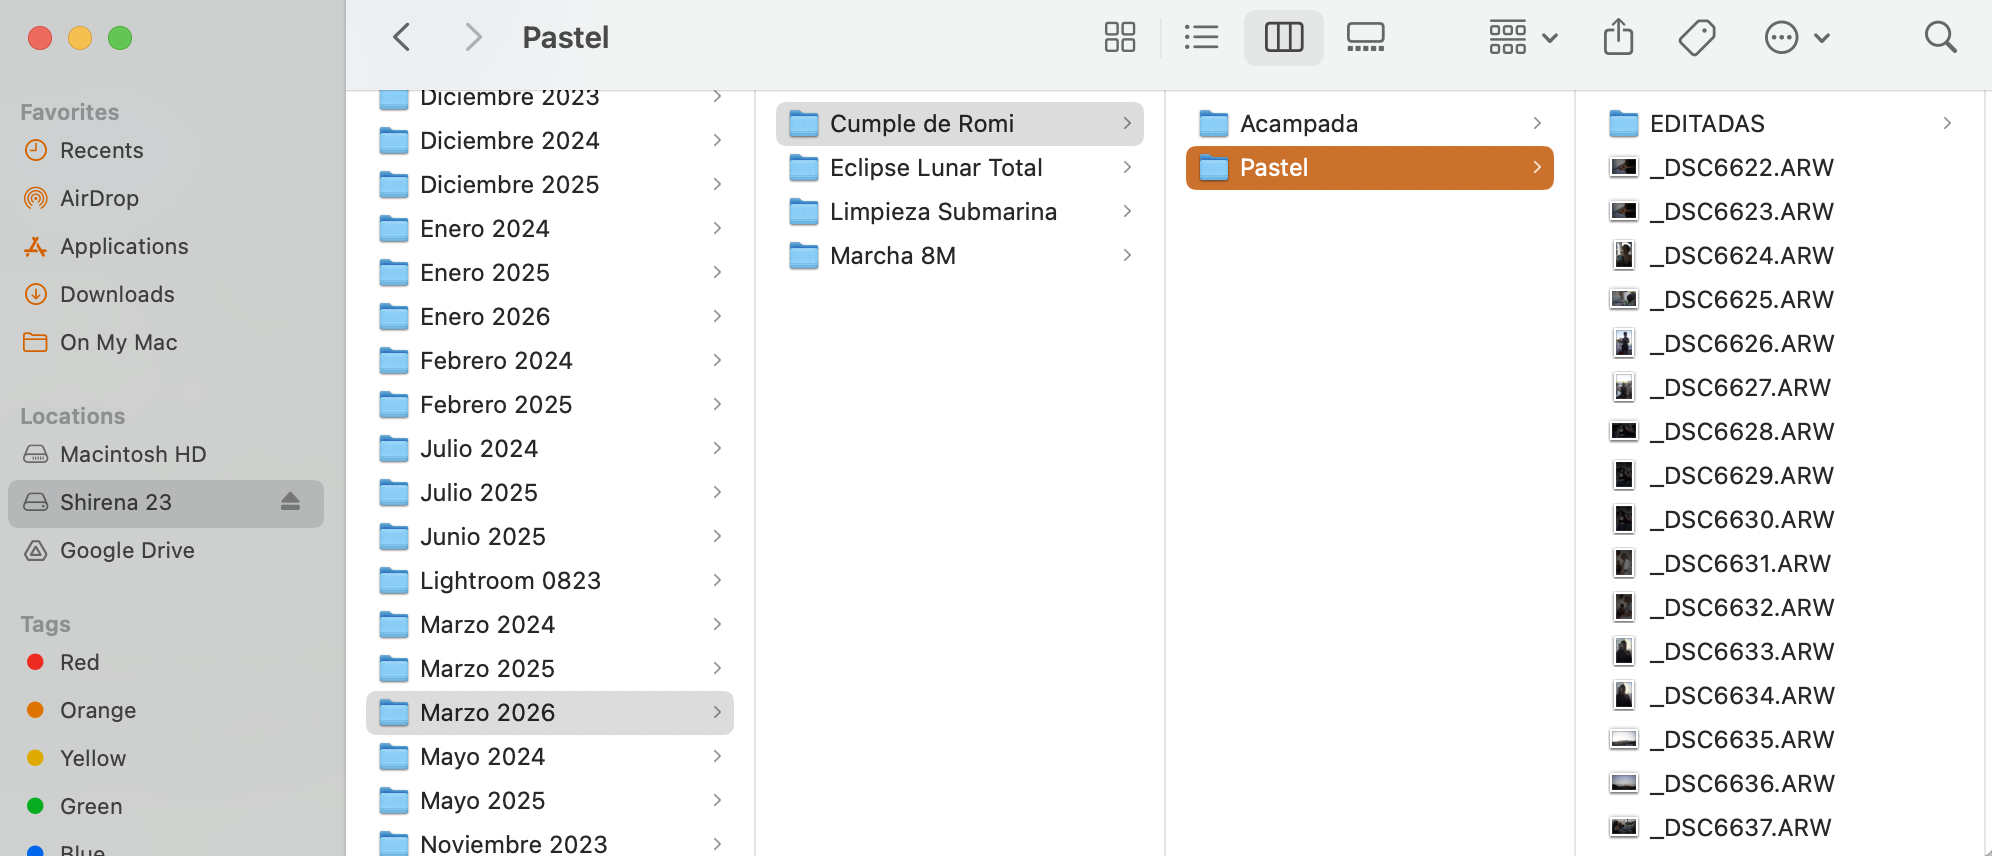Expand Febrero 2024 folder chevron
Screen dimensions: 1992x856
[717, 360]
